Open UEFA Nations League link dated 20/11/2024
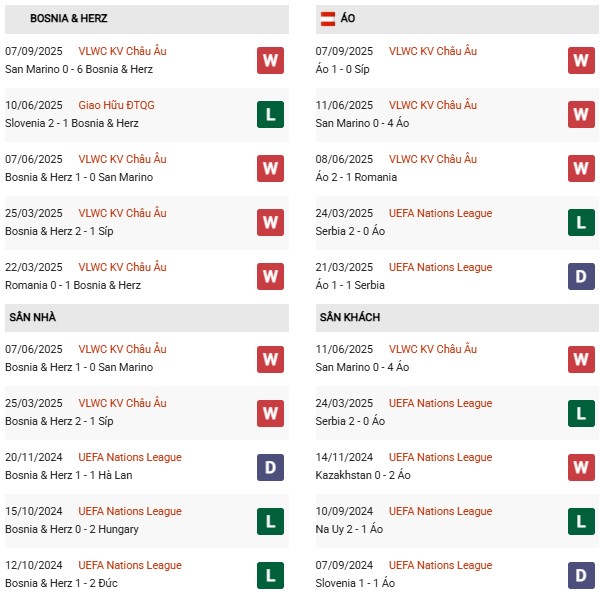600x600 pixels. coord(129,457)
